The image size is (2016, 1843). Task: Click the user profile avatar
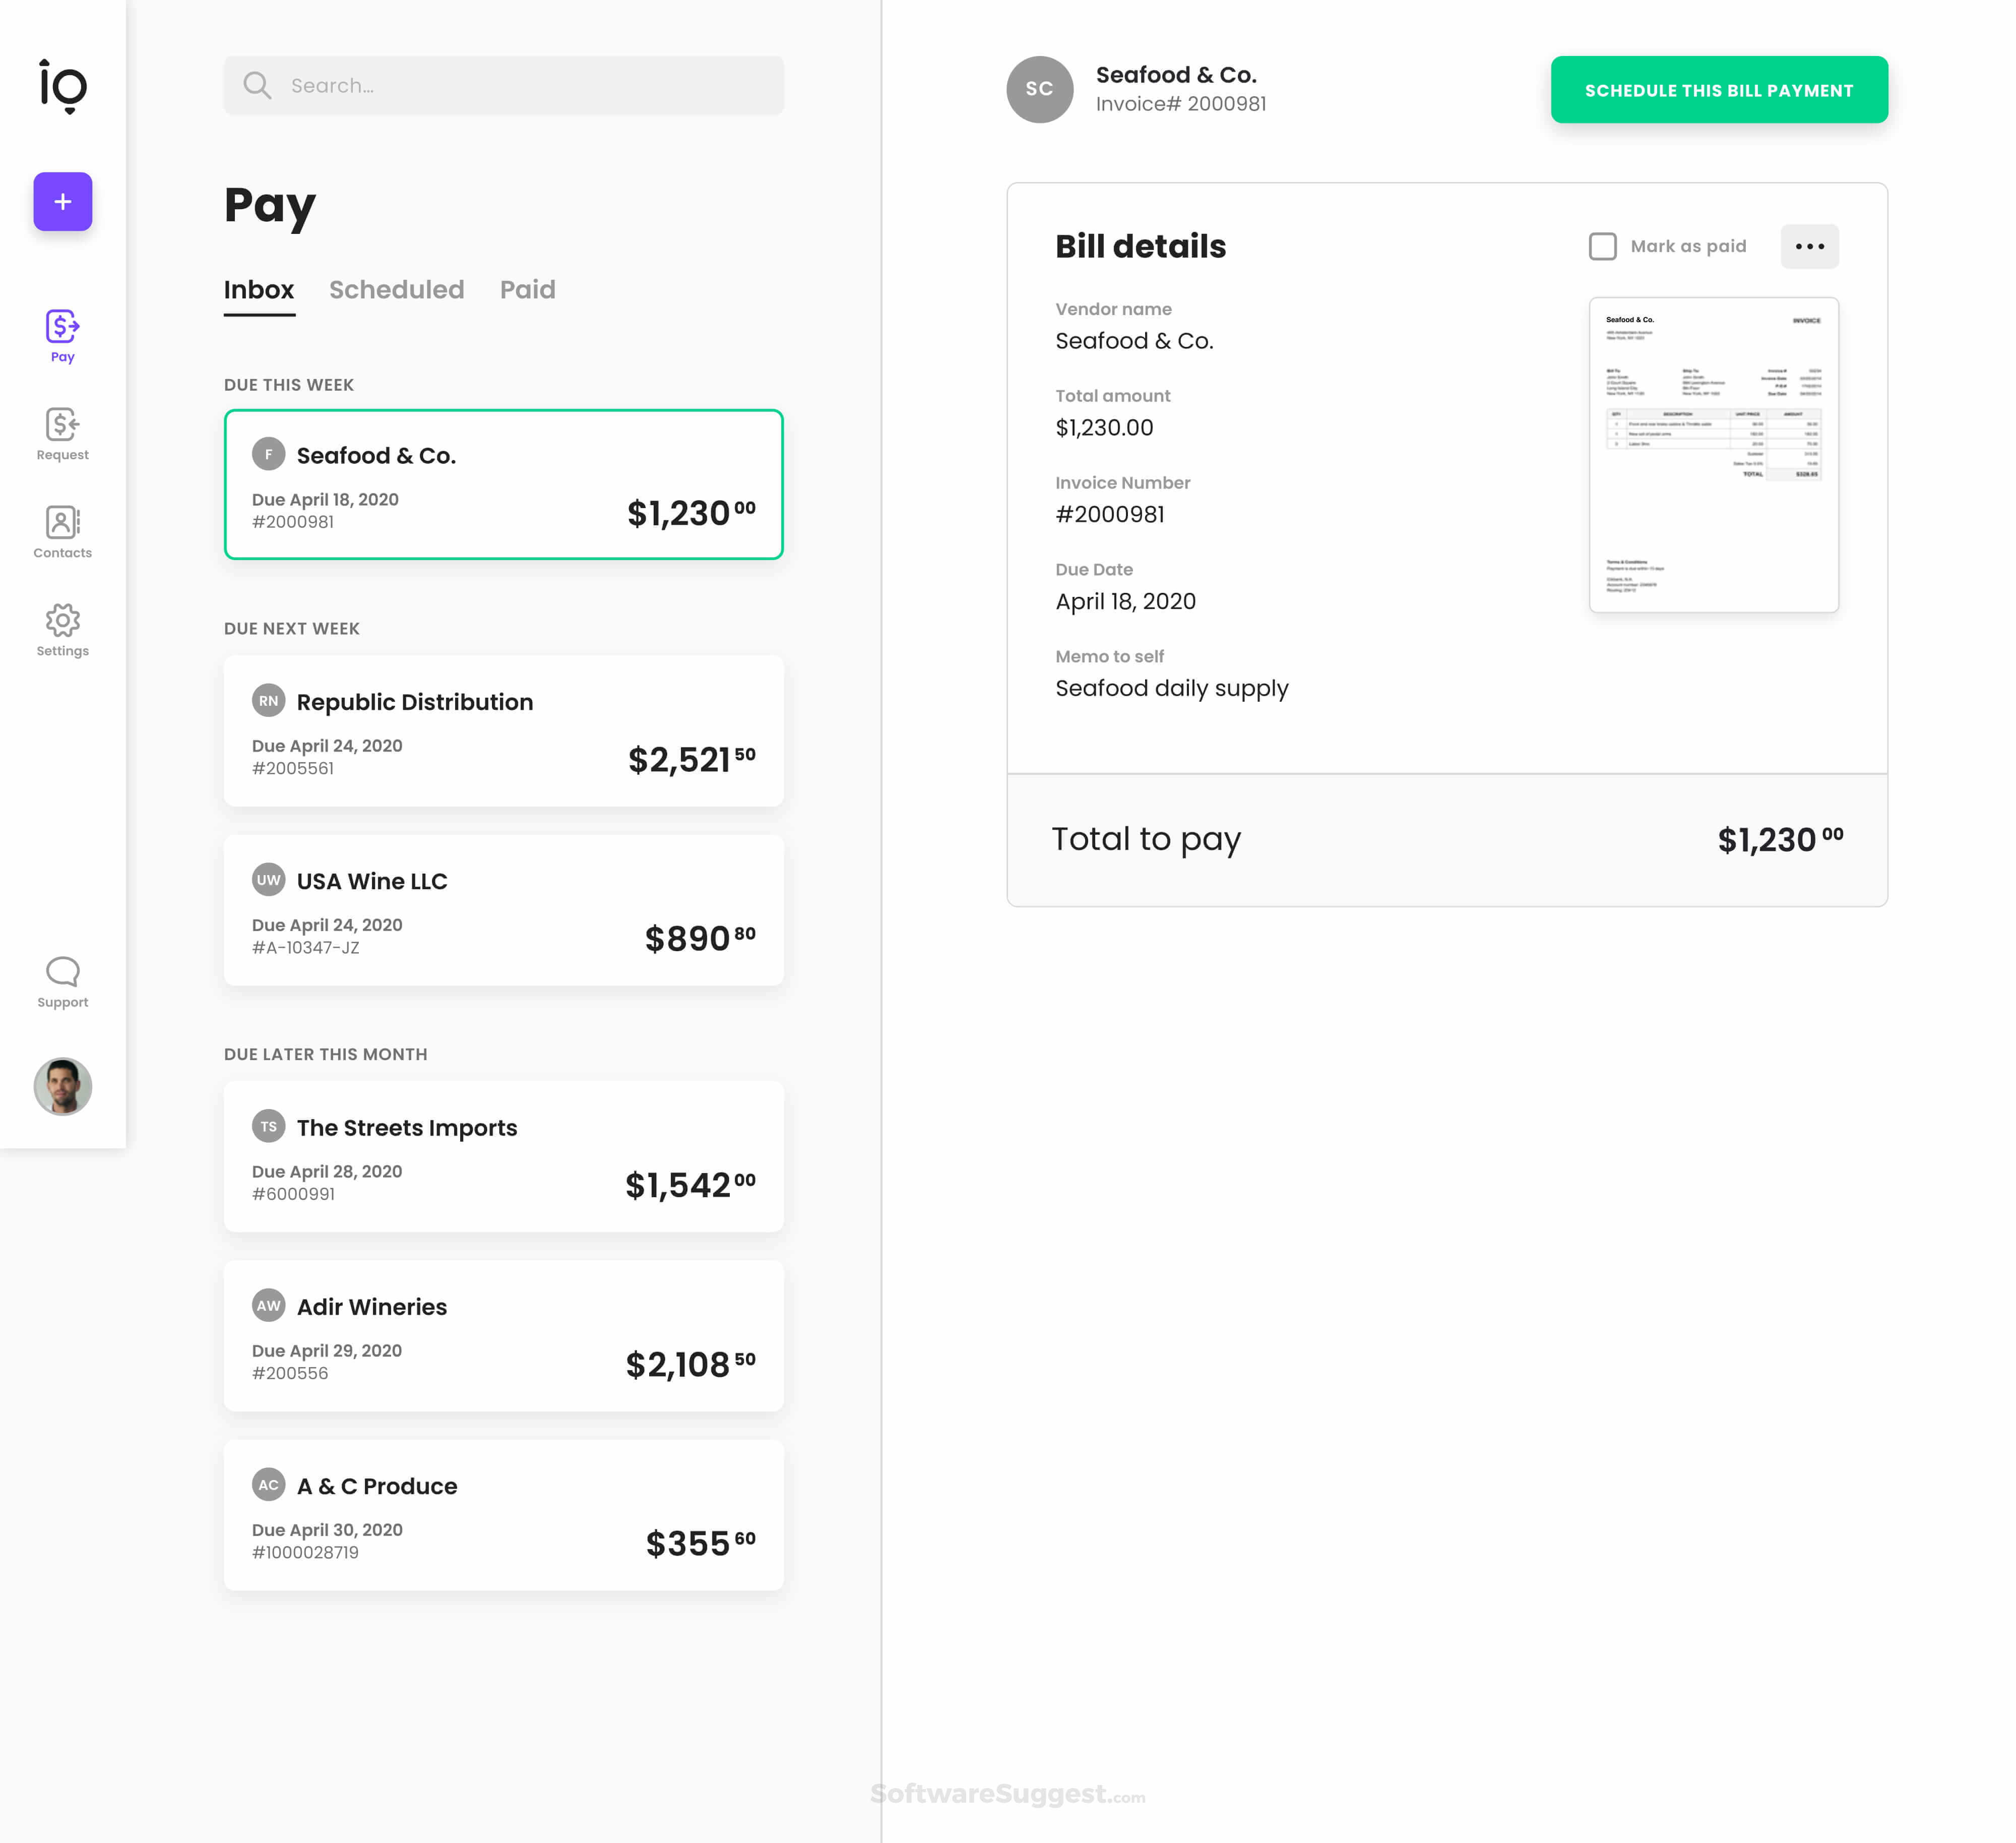62,1086
